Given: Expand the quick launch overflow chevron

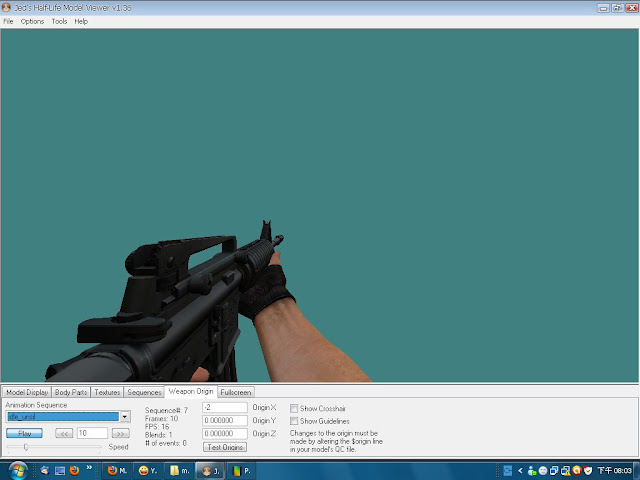Looking at the screenshot, I should pyautogui.click(x=89, y=467).
